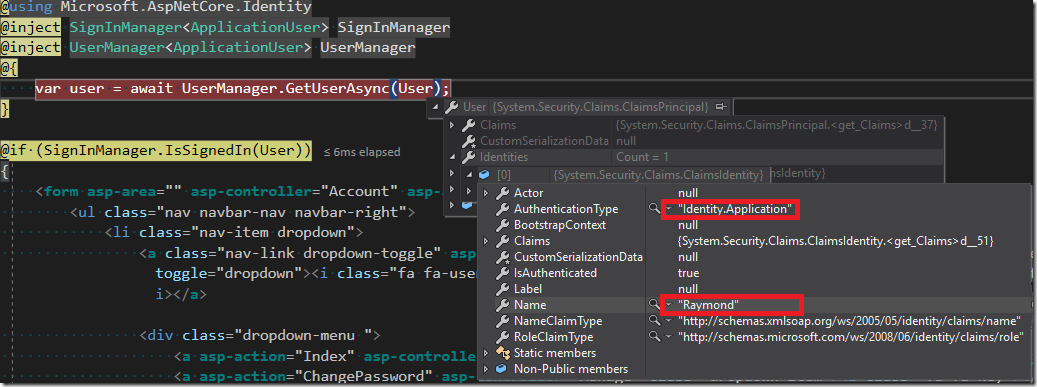
Task: Open text visualizer for NameClaimType
Action: pyautogui.click(x=654, y=321)
